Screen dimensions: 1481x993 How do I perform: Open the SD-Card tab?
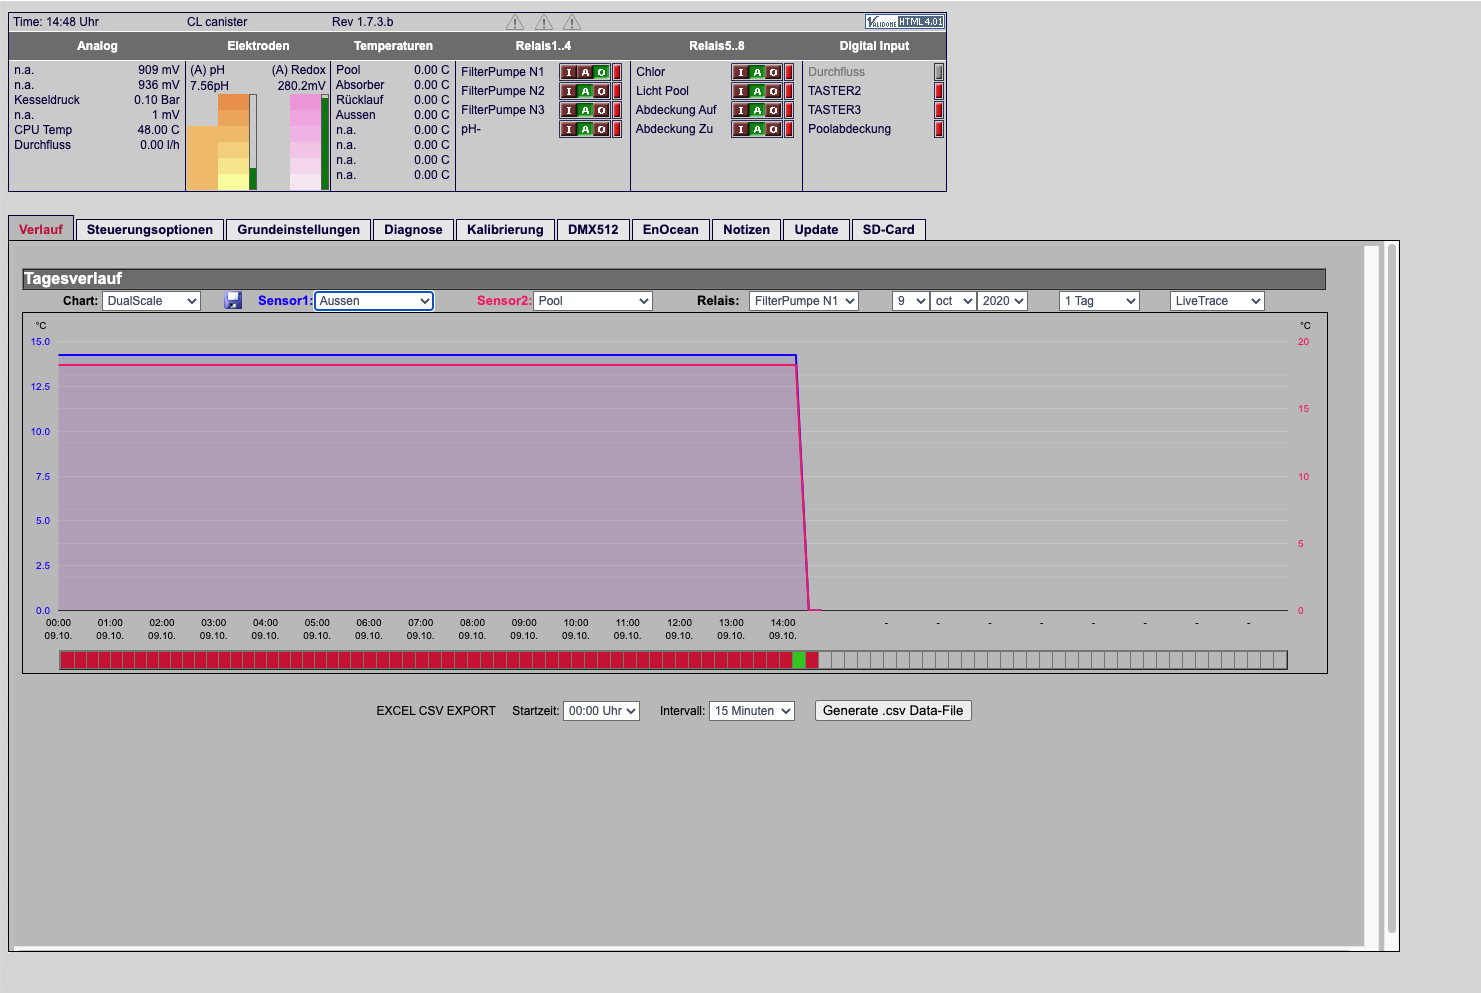coord(889,229)
